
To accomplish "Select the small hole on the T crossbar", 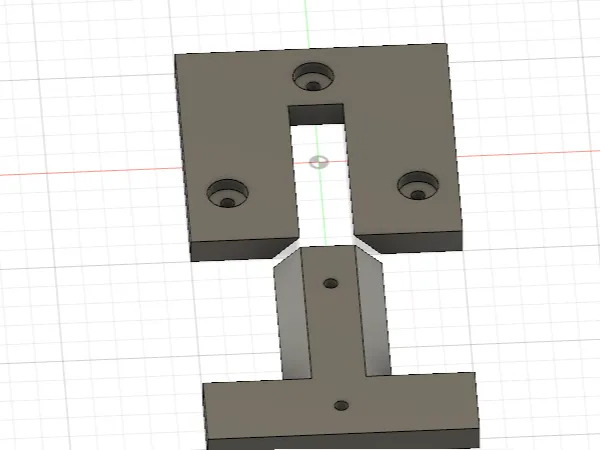I will pos(341,406).
